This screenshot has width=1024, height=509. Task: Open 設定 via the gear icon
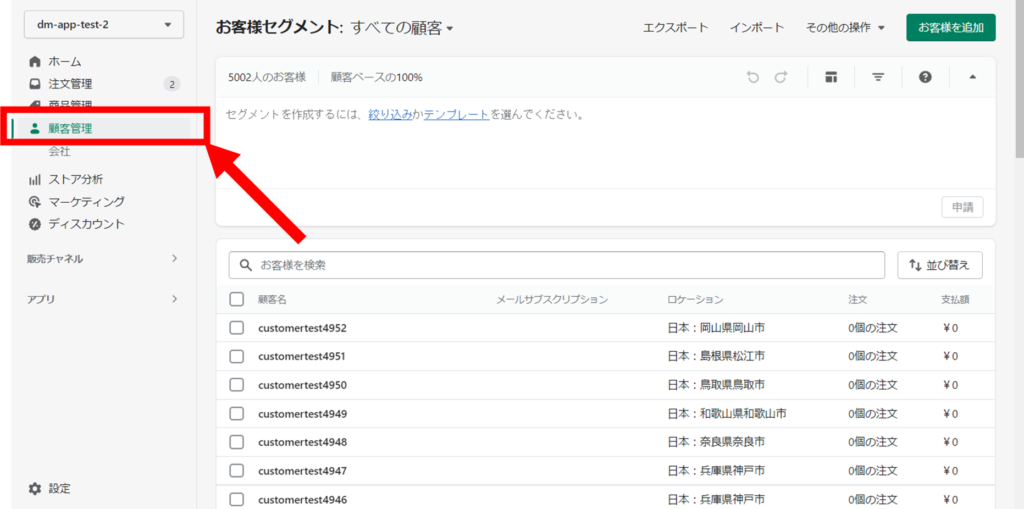[35, 489]
